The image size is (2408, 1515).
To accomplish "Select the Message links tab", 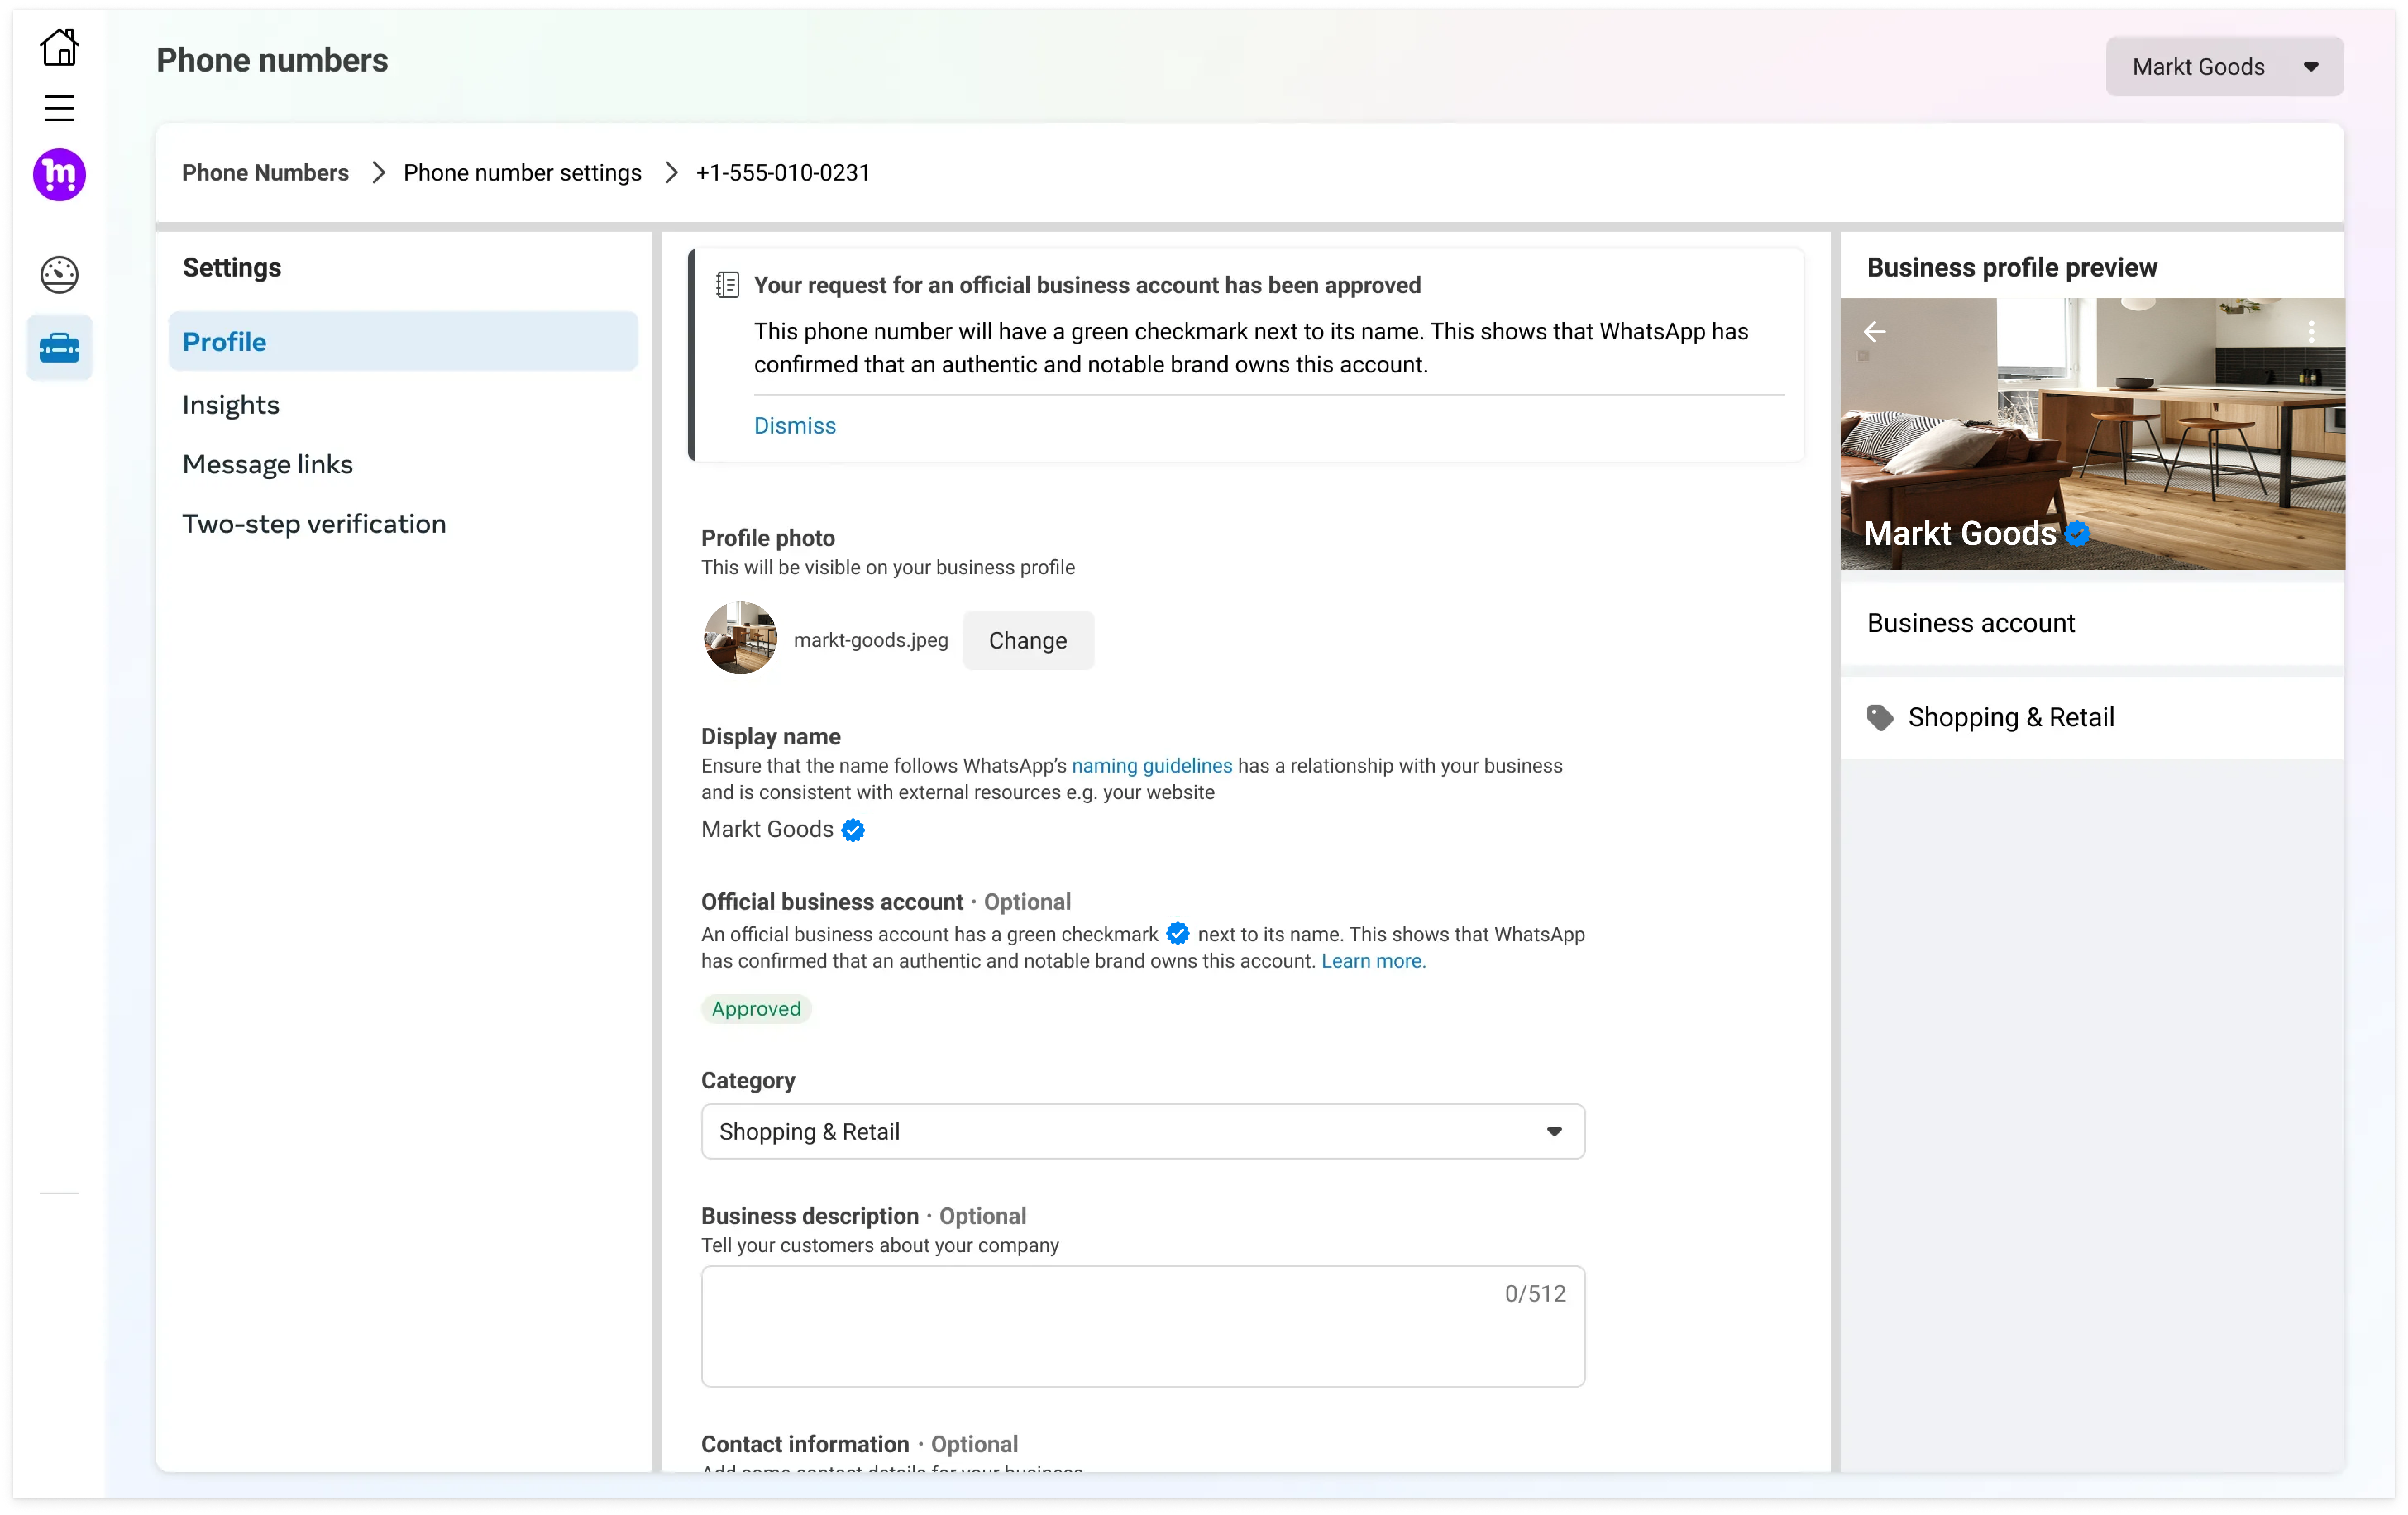I will click(x=267, y=463).
